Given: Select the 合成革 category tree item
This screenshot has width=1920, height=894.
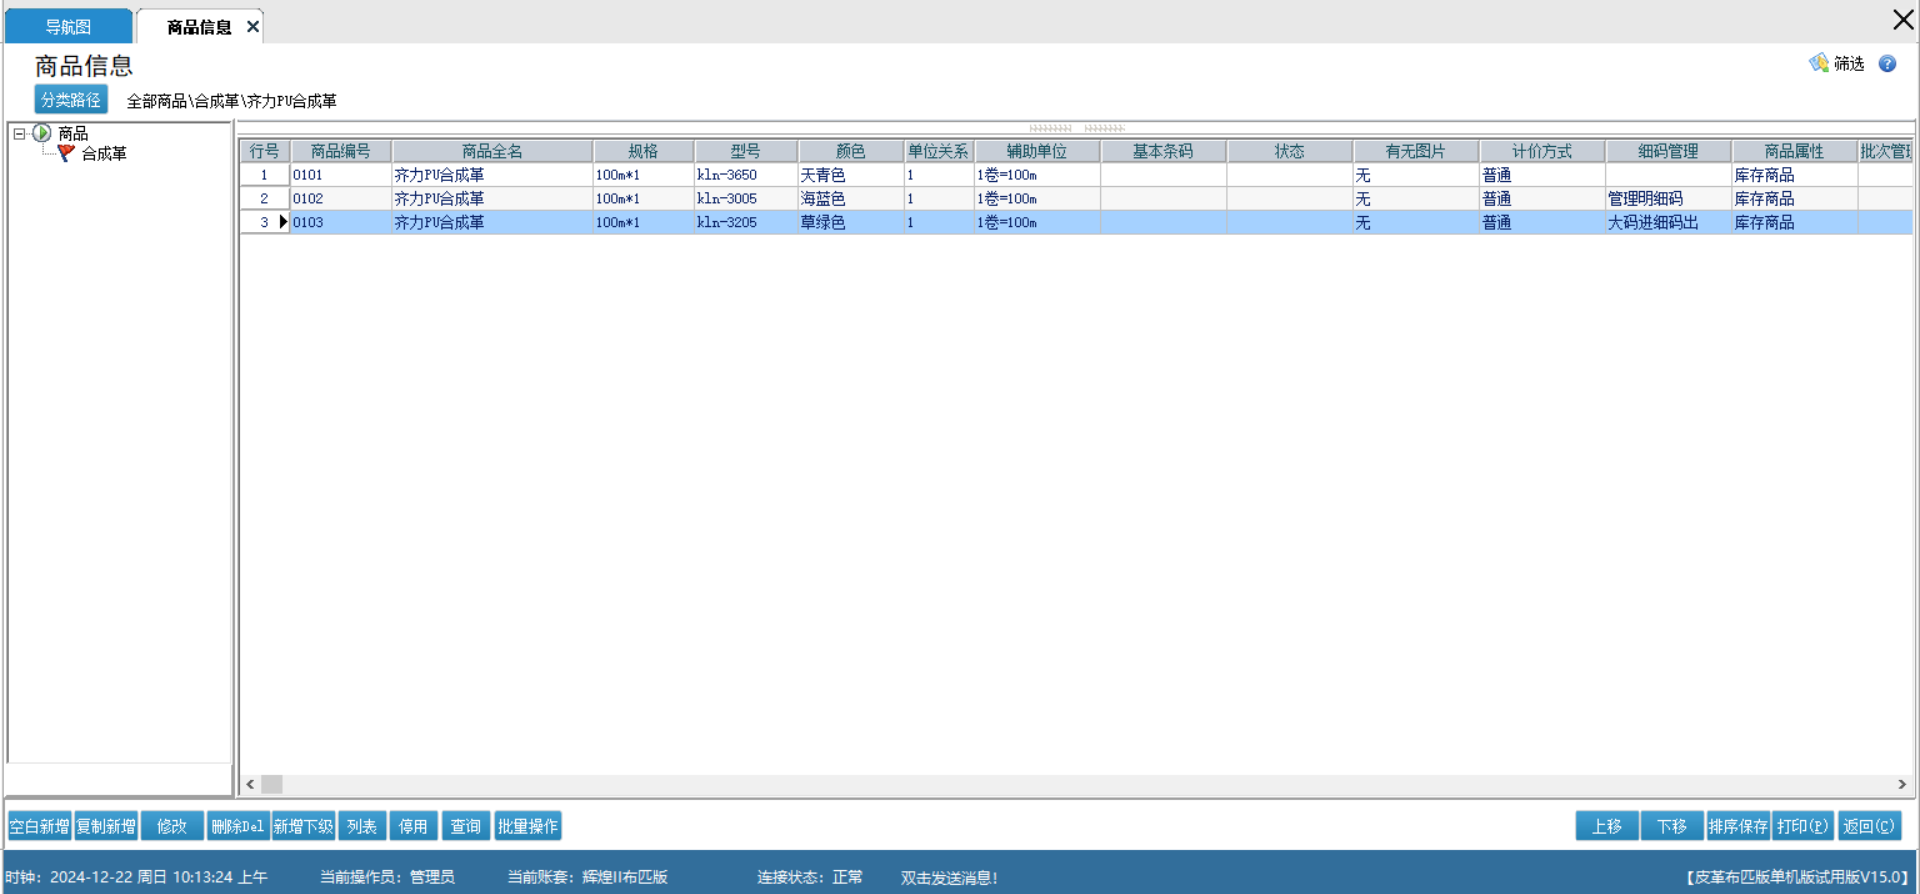Looking at the screenshot, I should click(x=103, y=154).
